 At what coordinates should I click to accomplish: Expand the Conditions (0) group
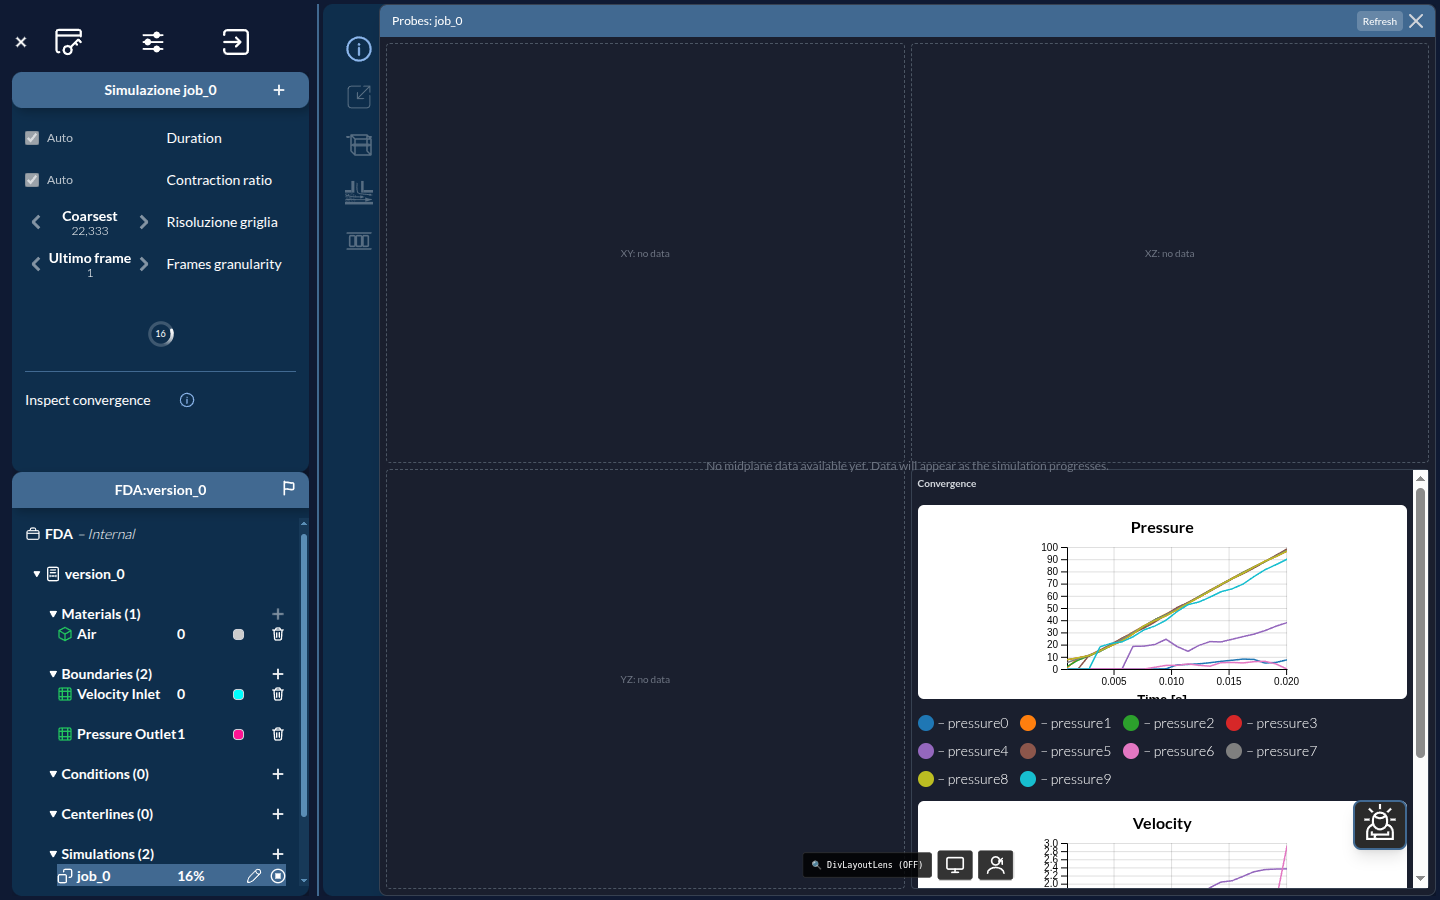click(x=53, y=774)
